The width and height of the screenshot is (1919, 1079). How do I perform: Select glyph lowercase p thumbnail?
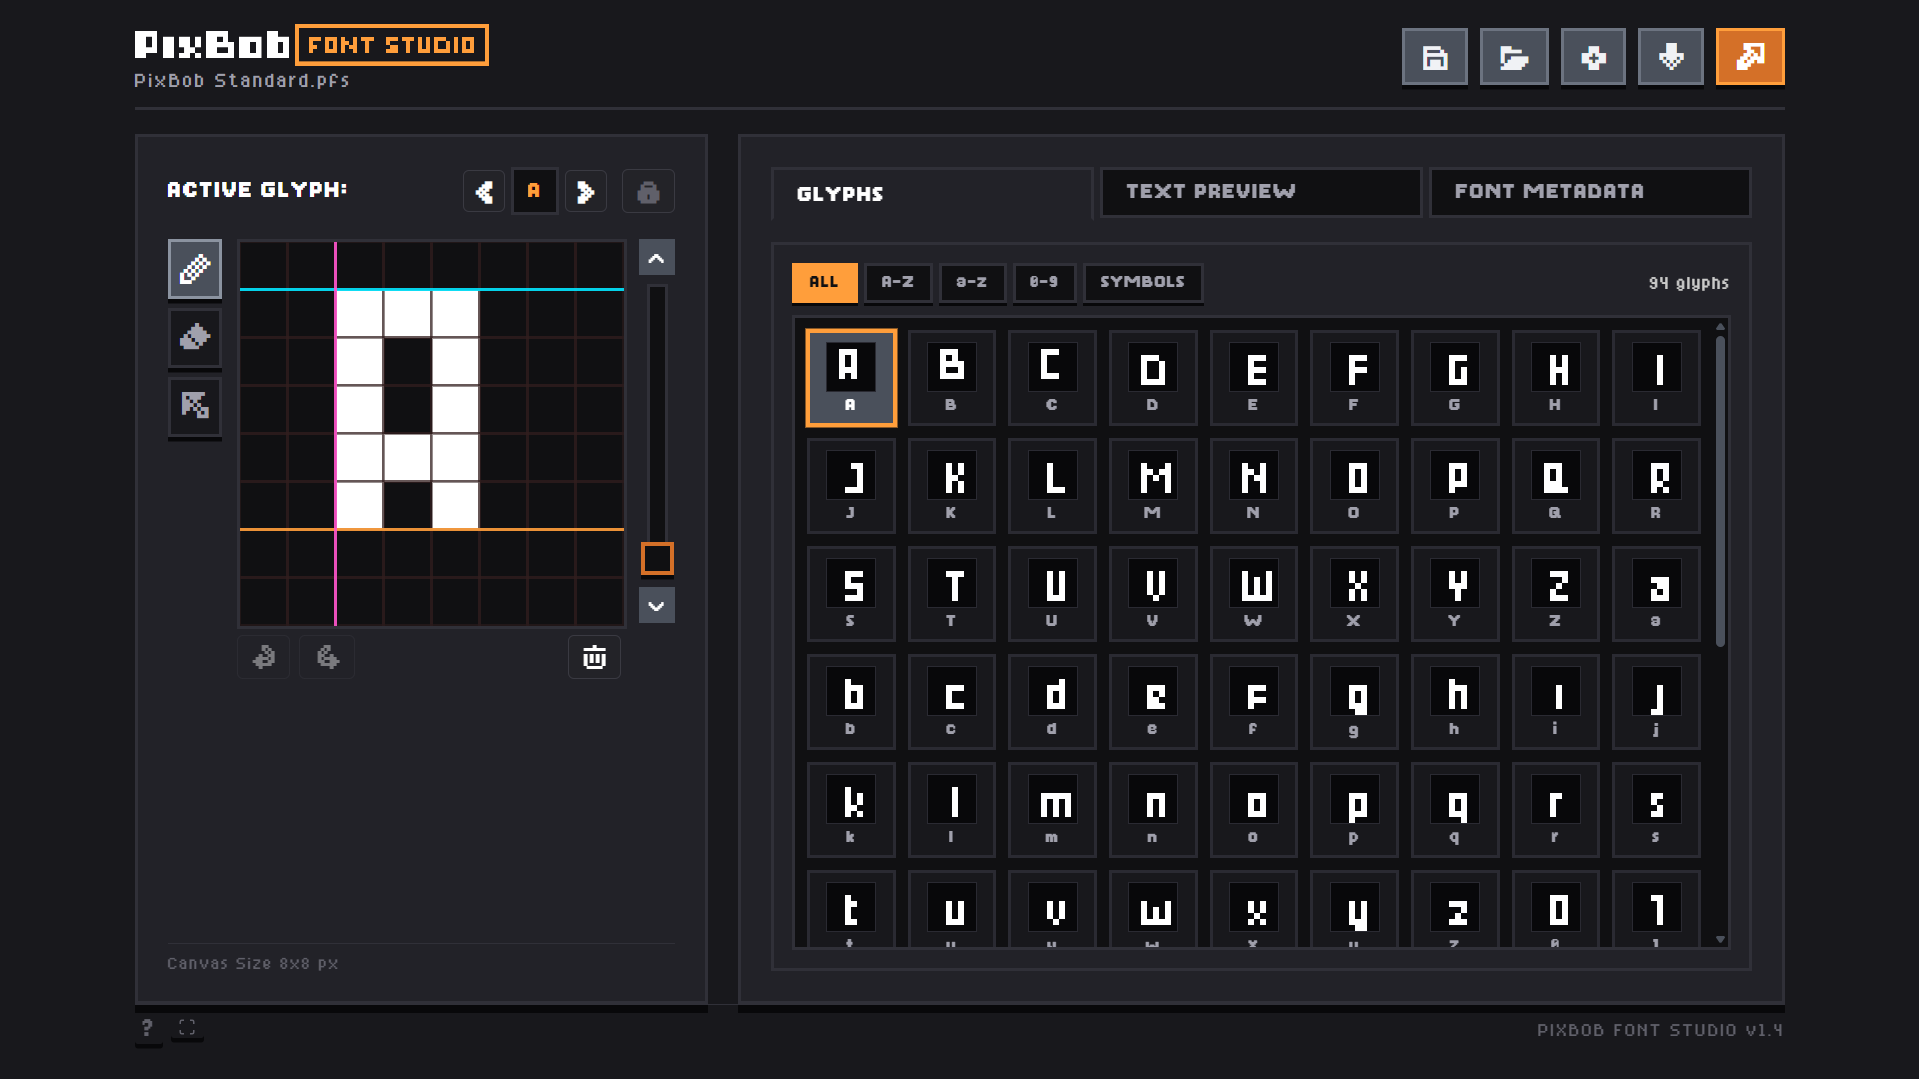point(1354,810)
